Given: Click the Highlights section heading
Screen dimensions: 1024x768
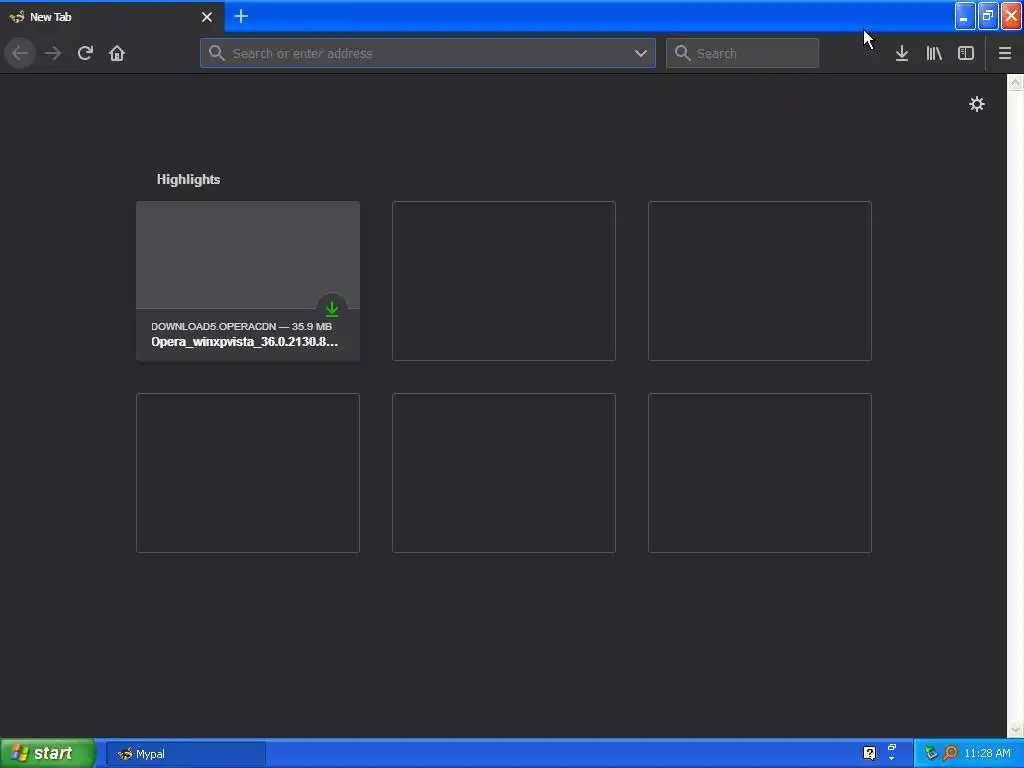Looking at the screenshot, I should [188, 179].
